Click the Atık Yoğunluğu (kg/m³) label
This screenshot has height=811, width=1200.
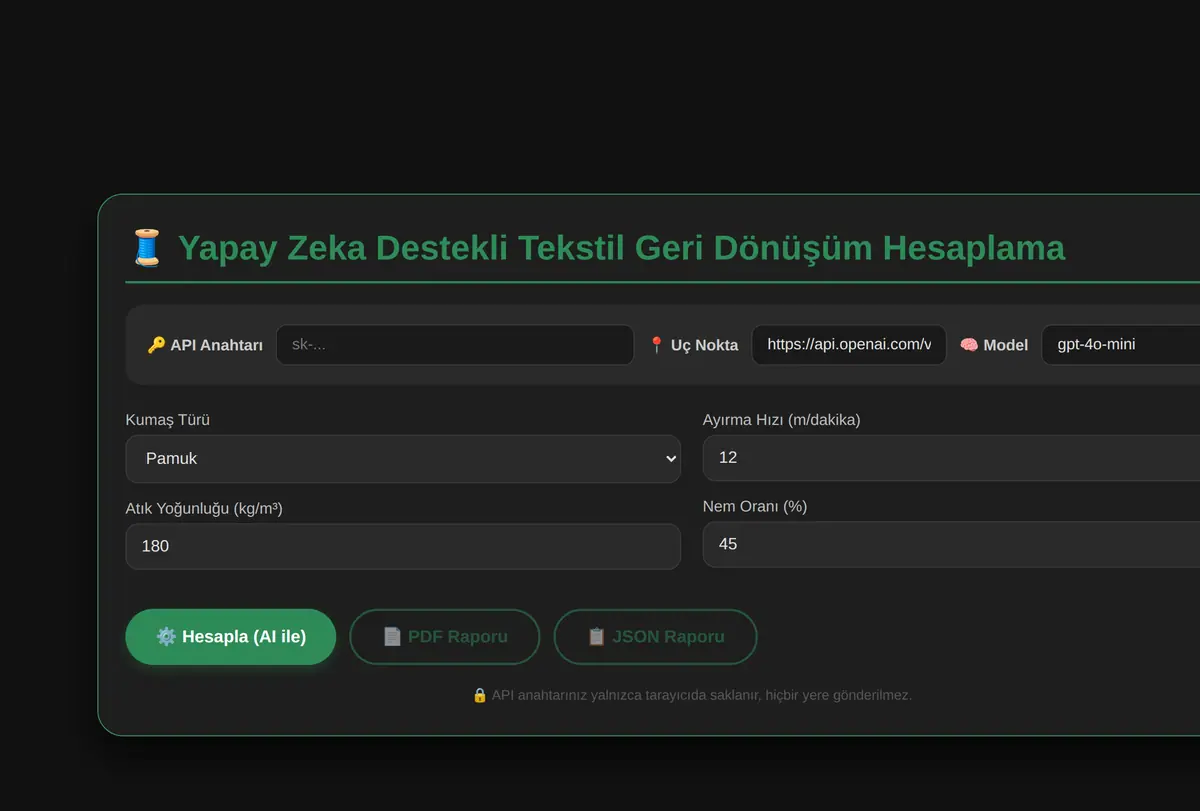pyautogui.click(x=204, y=509)
